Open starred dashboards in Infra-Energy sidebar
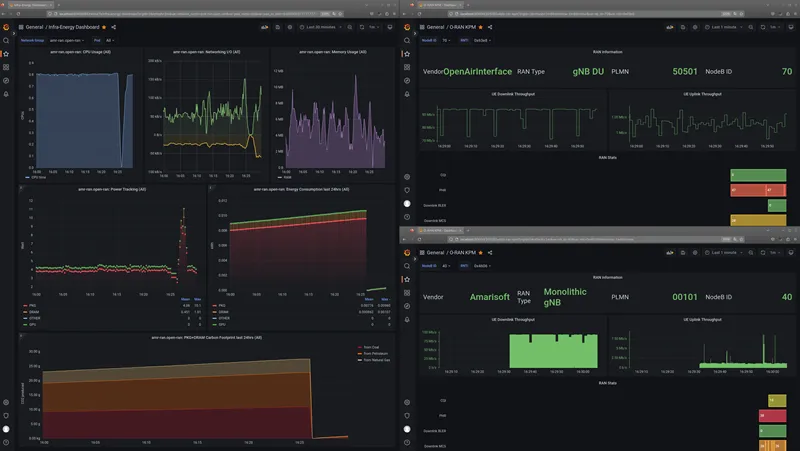The width and height of the screenshot is (800, 451). [6, 54]
